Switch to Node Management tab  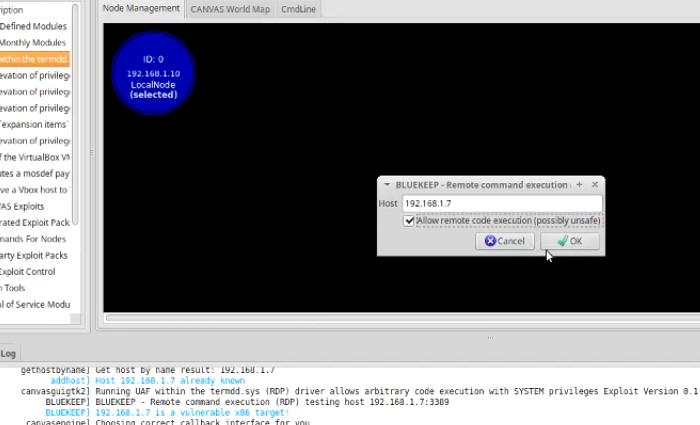point(141,8)
